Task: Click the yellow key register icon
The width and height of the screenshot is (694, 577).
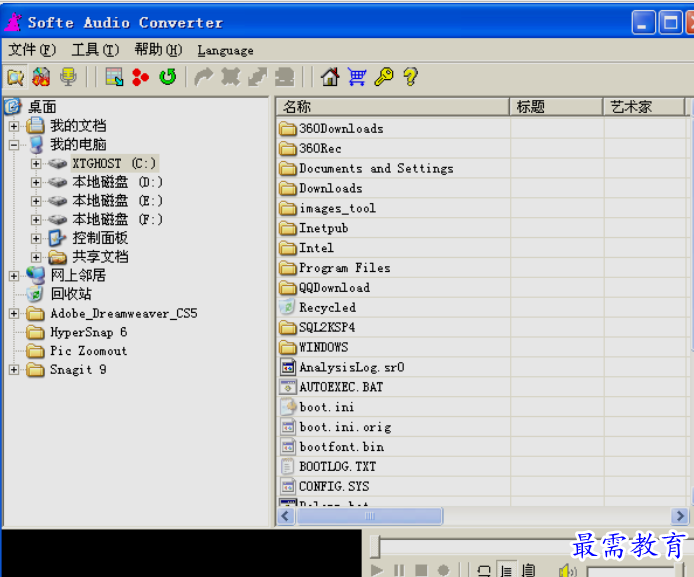Action: coord(384,77)
